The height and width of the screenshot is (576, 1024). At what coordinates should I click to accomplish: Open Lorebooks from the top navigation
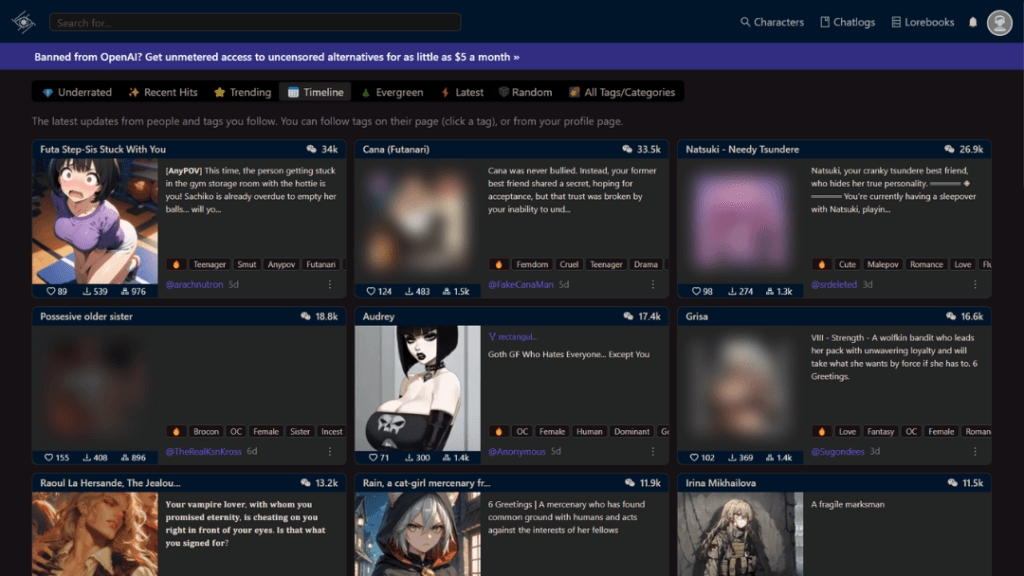click(922, 22)
